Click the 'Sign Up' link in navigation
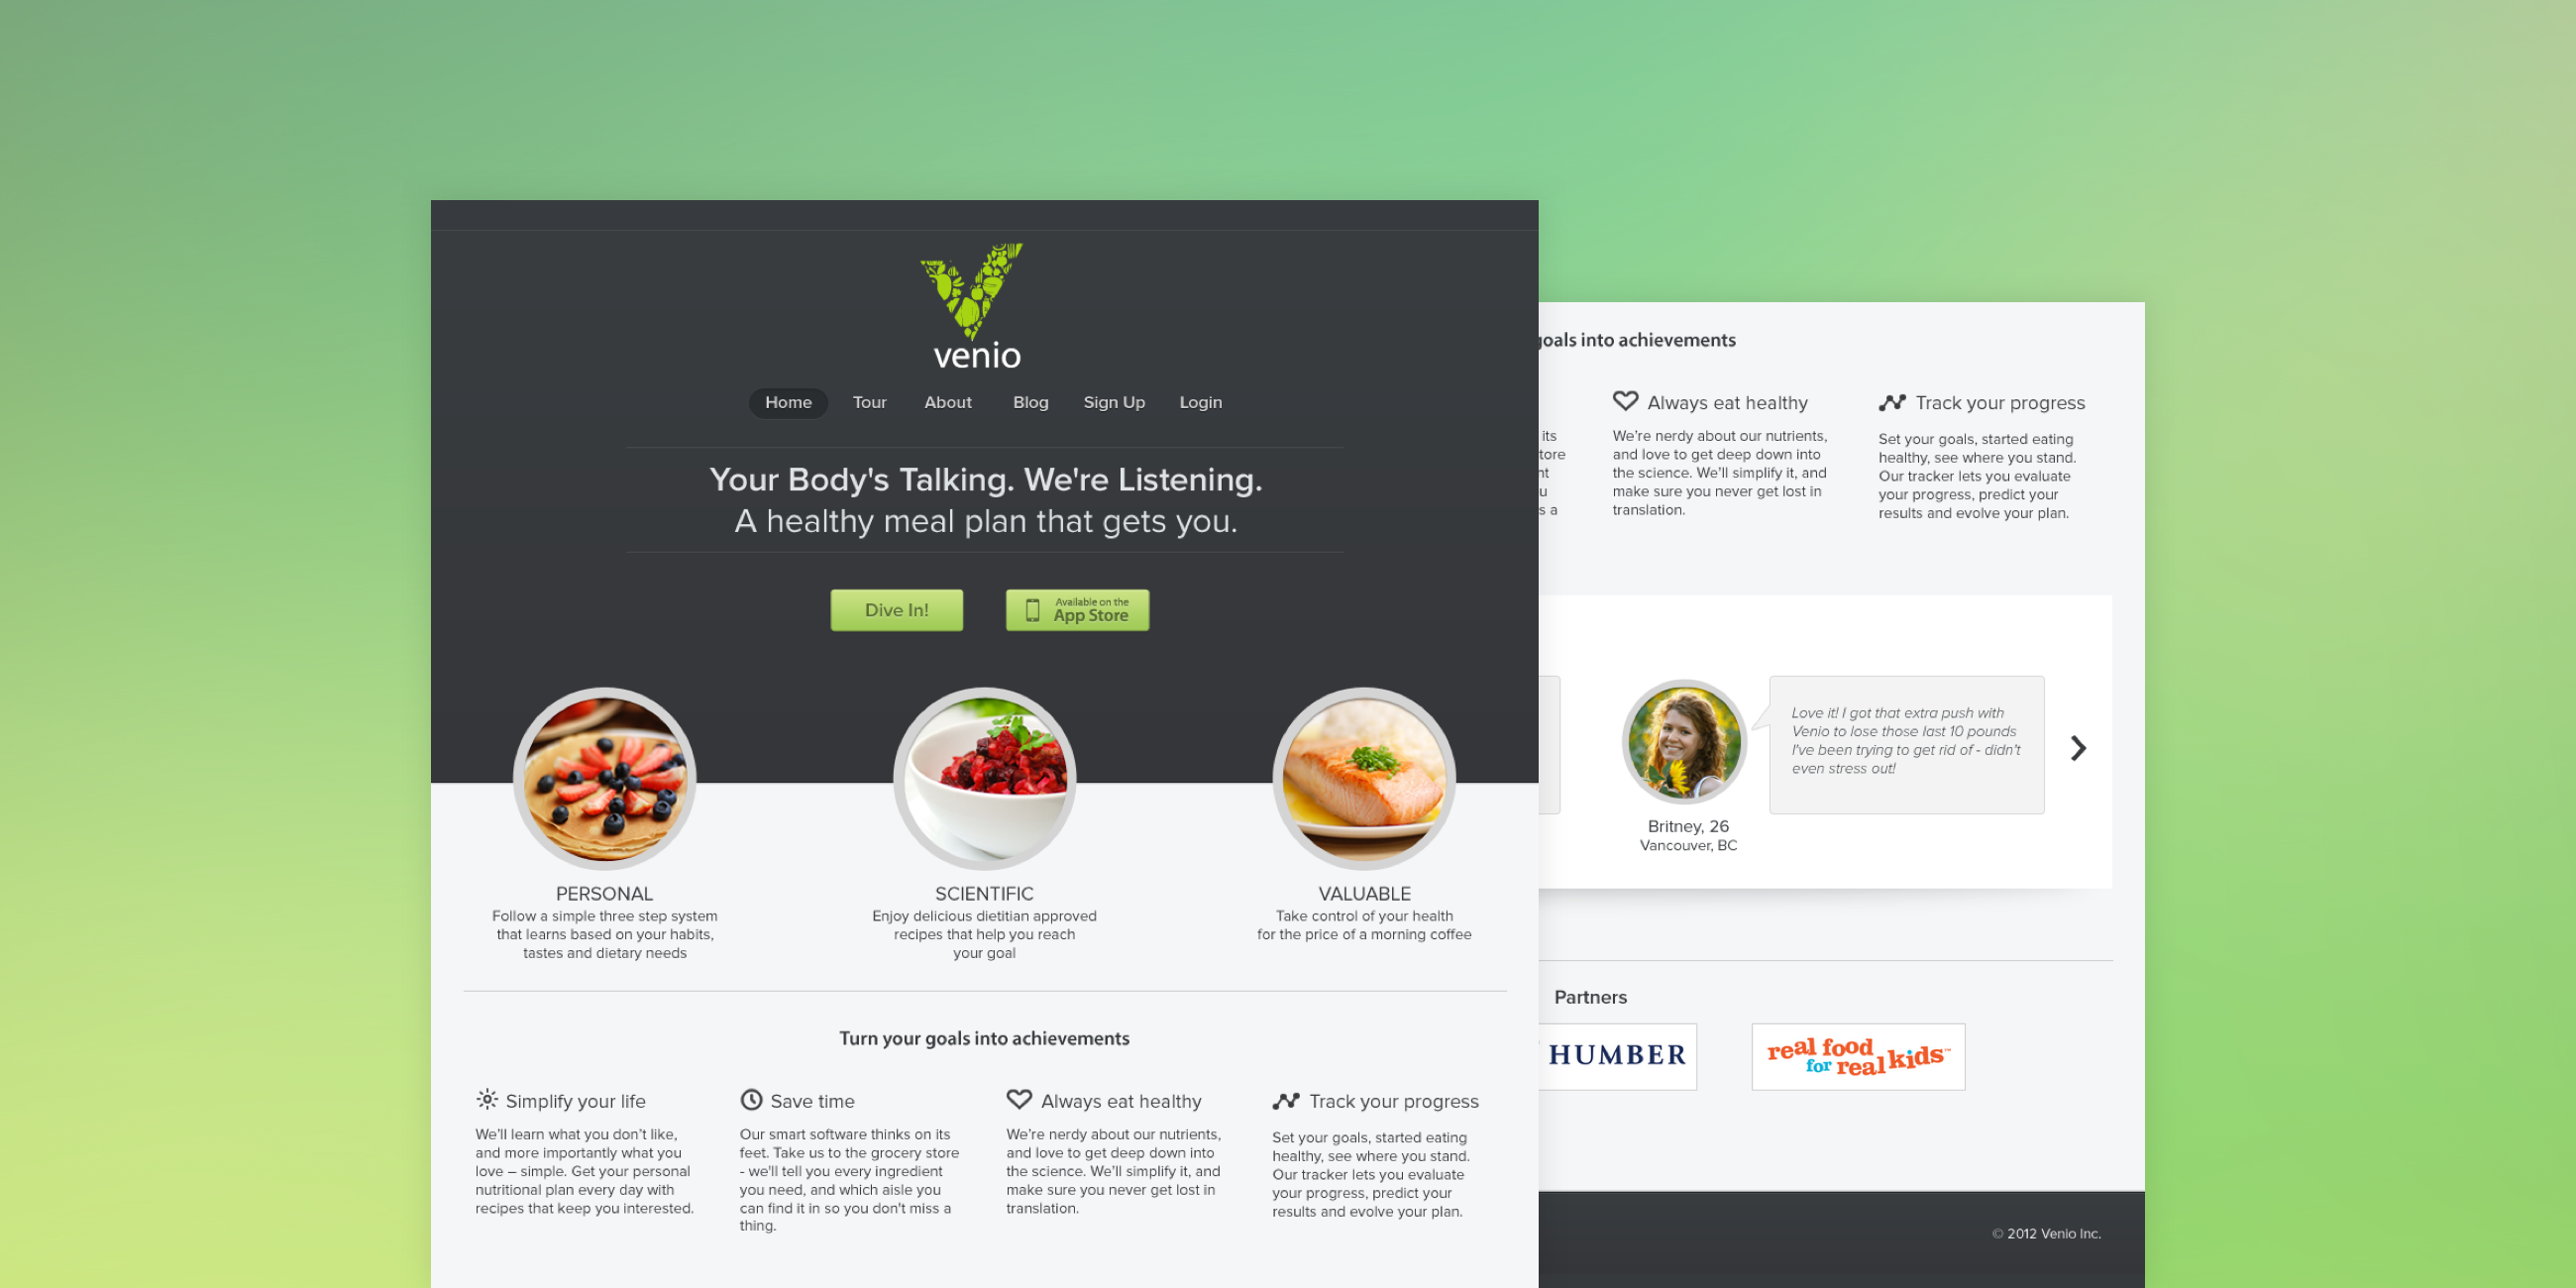Image resolution: width=2576 pixels, height=1288 pixels. coord(1114,401)
